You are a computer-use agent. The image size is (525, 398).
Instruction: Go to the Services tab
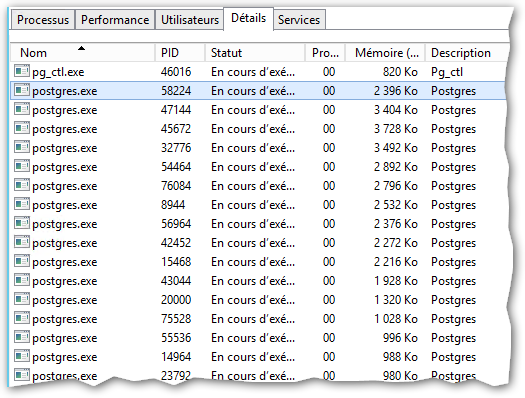click(299, 20)
